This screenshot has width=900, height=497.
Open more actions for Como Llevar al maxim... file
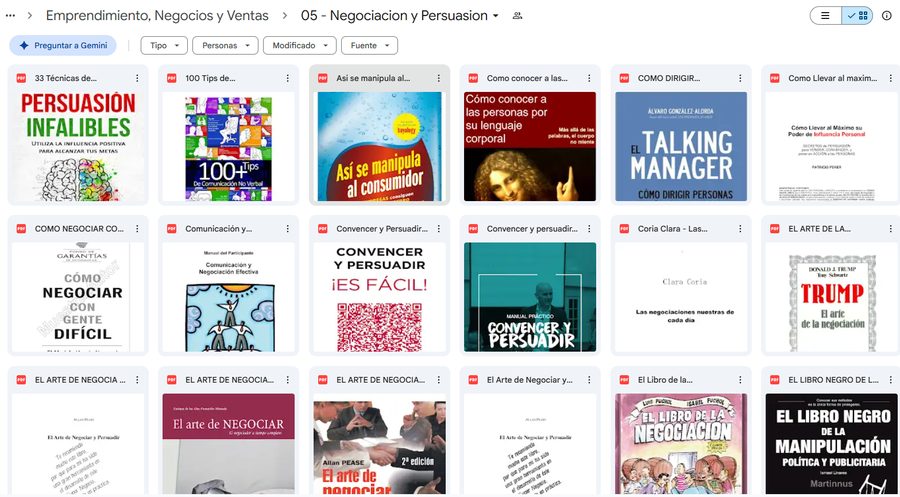click(x=890, y=78)
